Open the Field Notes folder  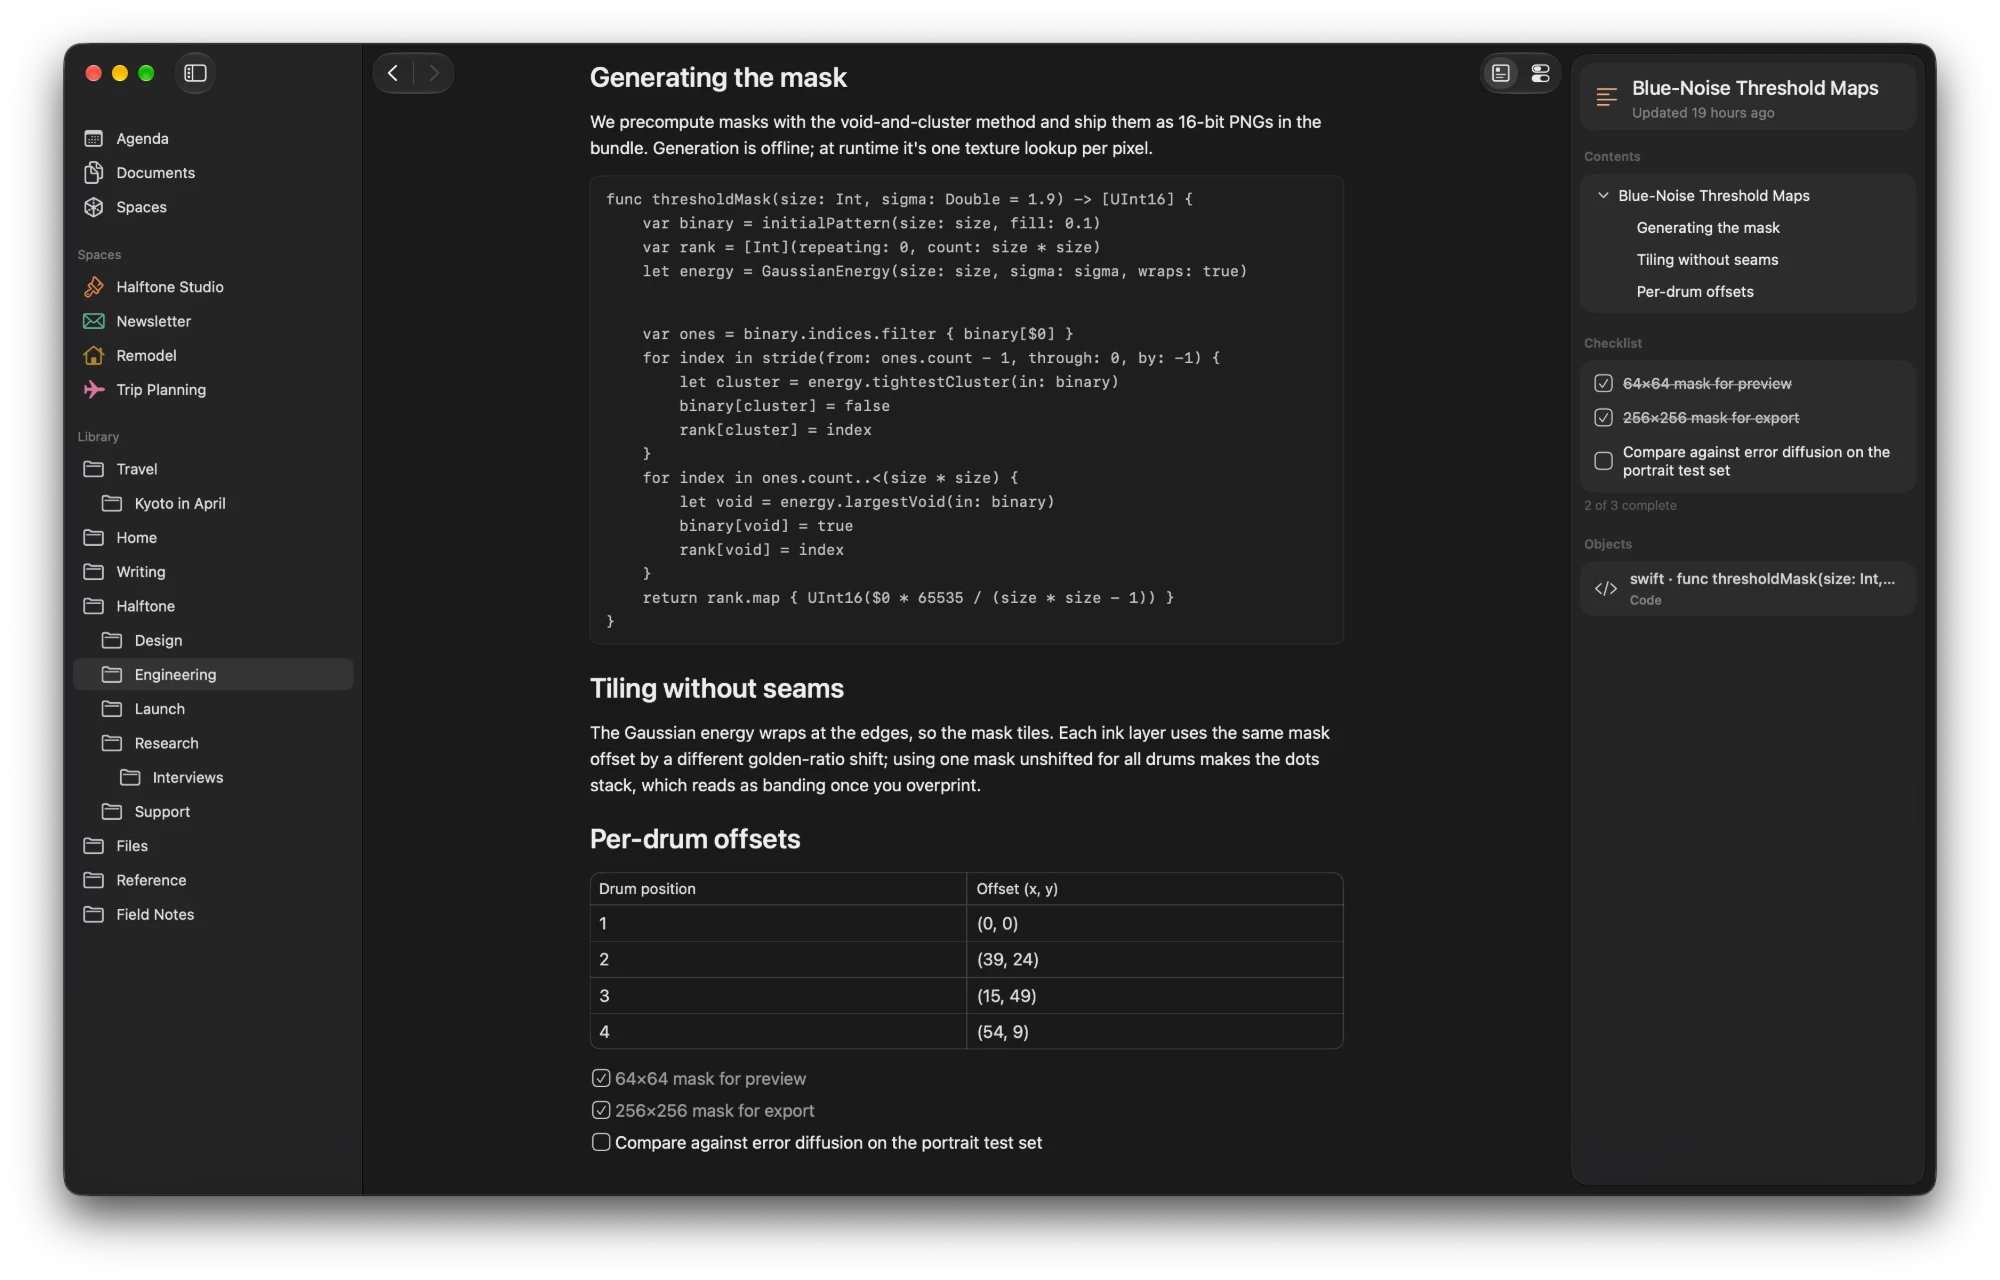coord(213,914)
